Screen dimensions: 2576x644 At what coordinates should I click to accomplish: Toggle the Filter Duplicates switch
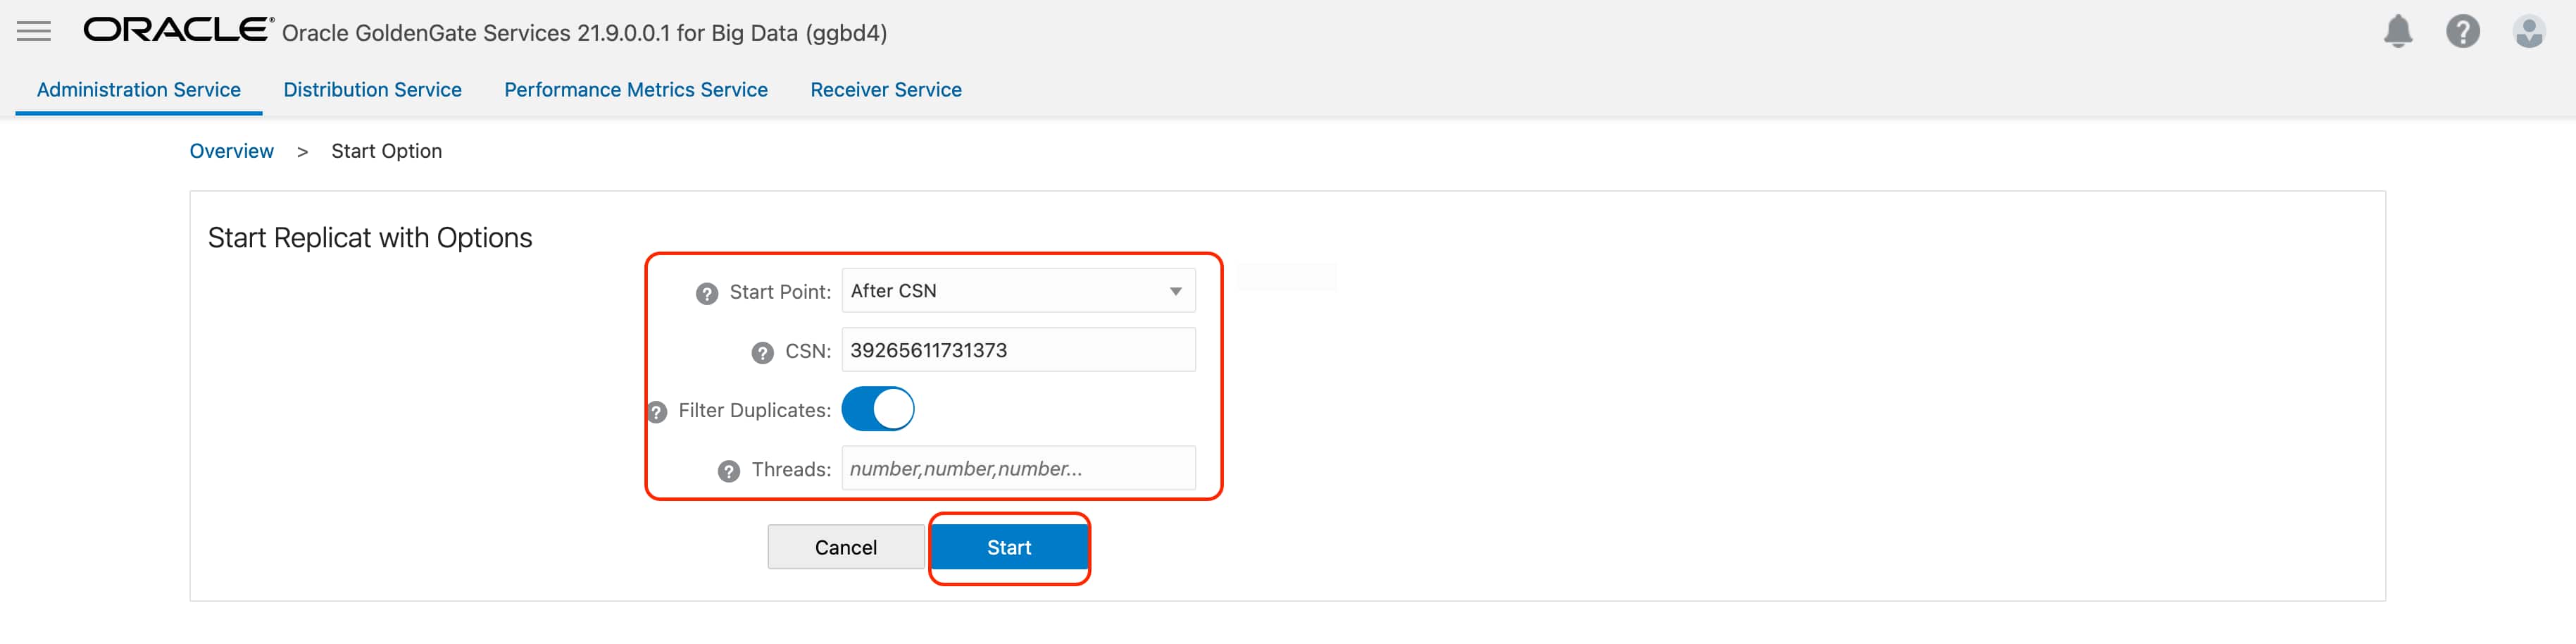[x=878, y=409]
